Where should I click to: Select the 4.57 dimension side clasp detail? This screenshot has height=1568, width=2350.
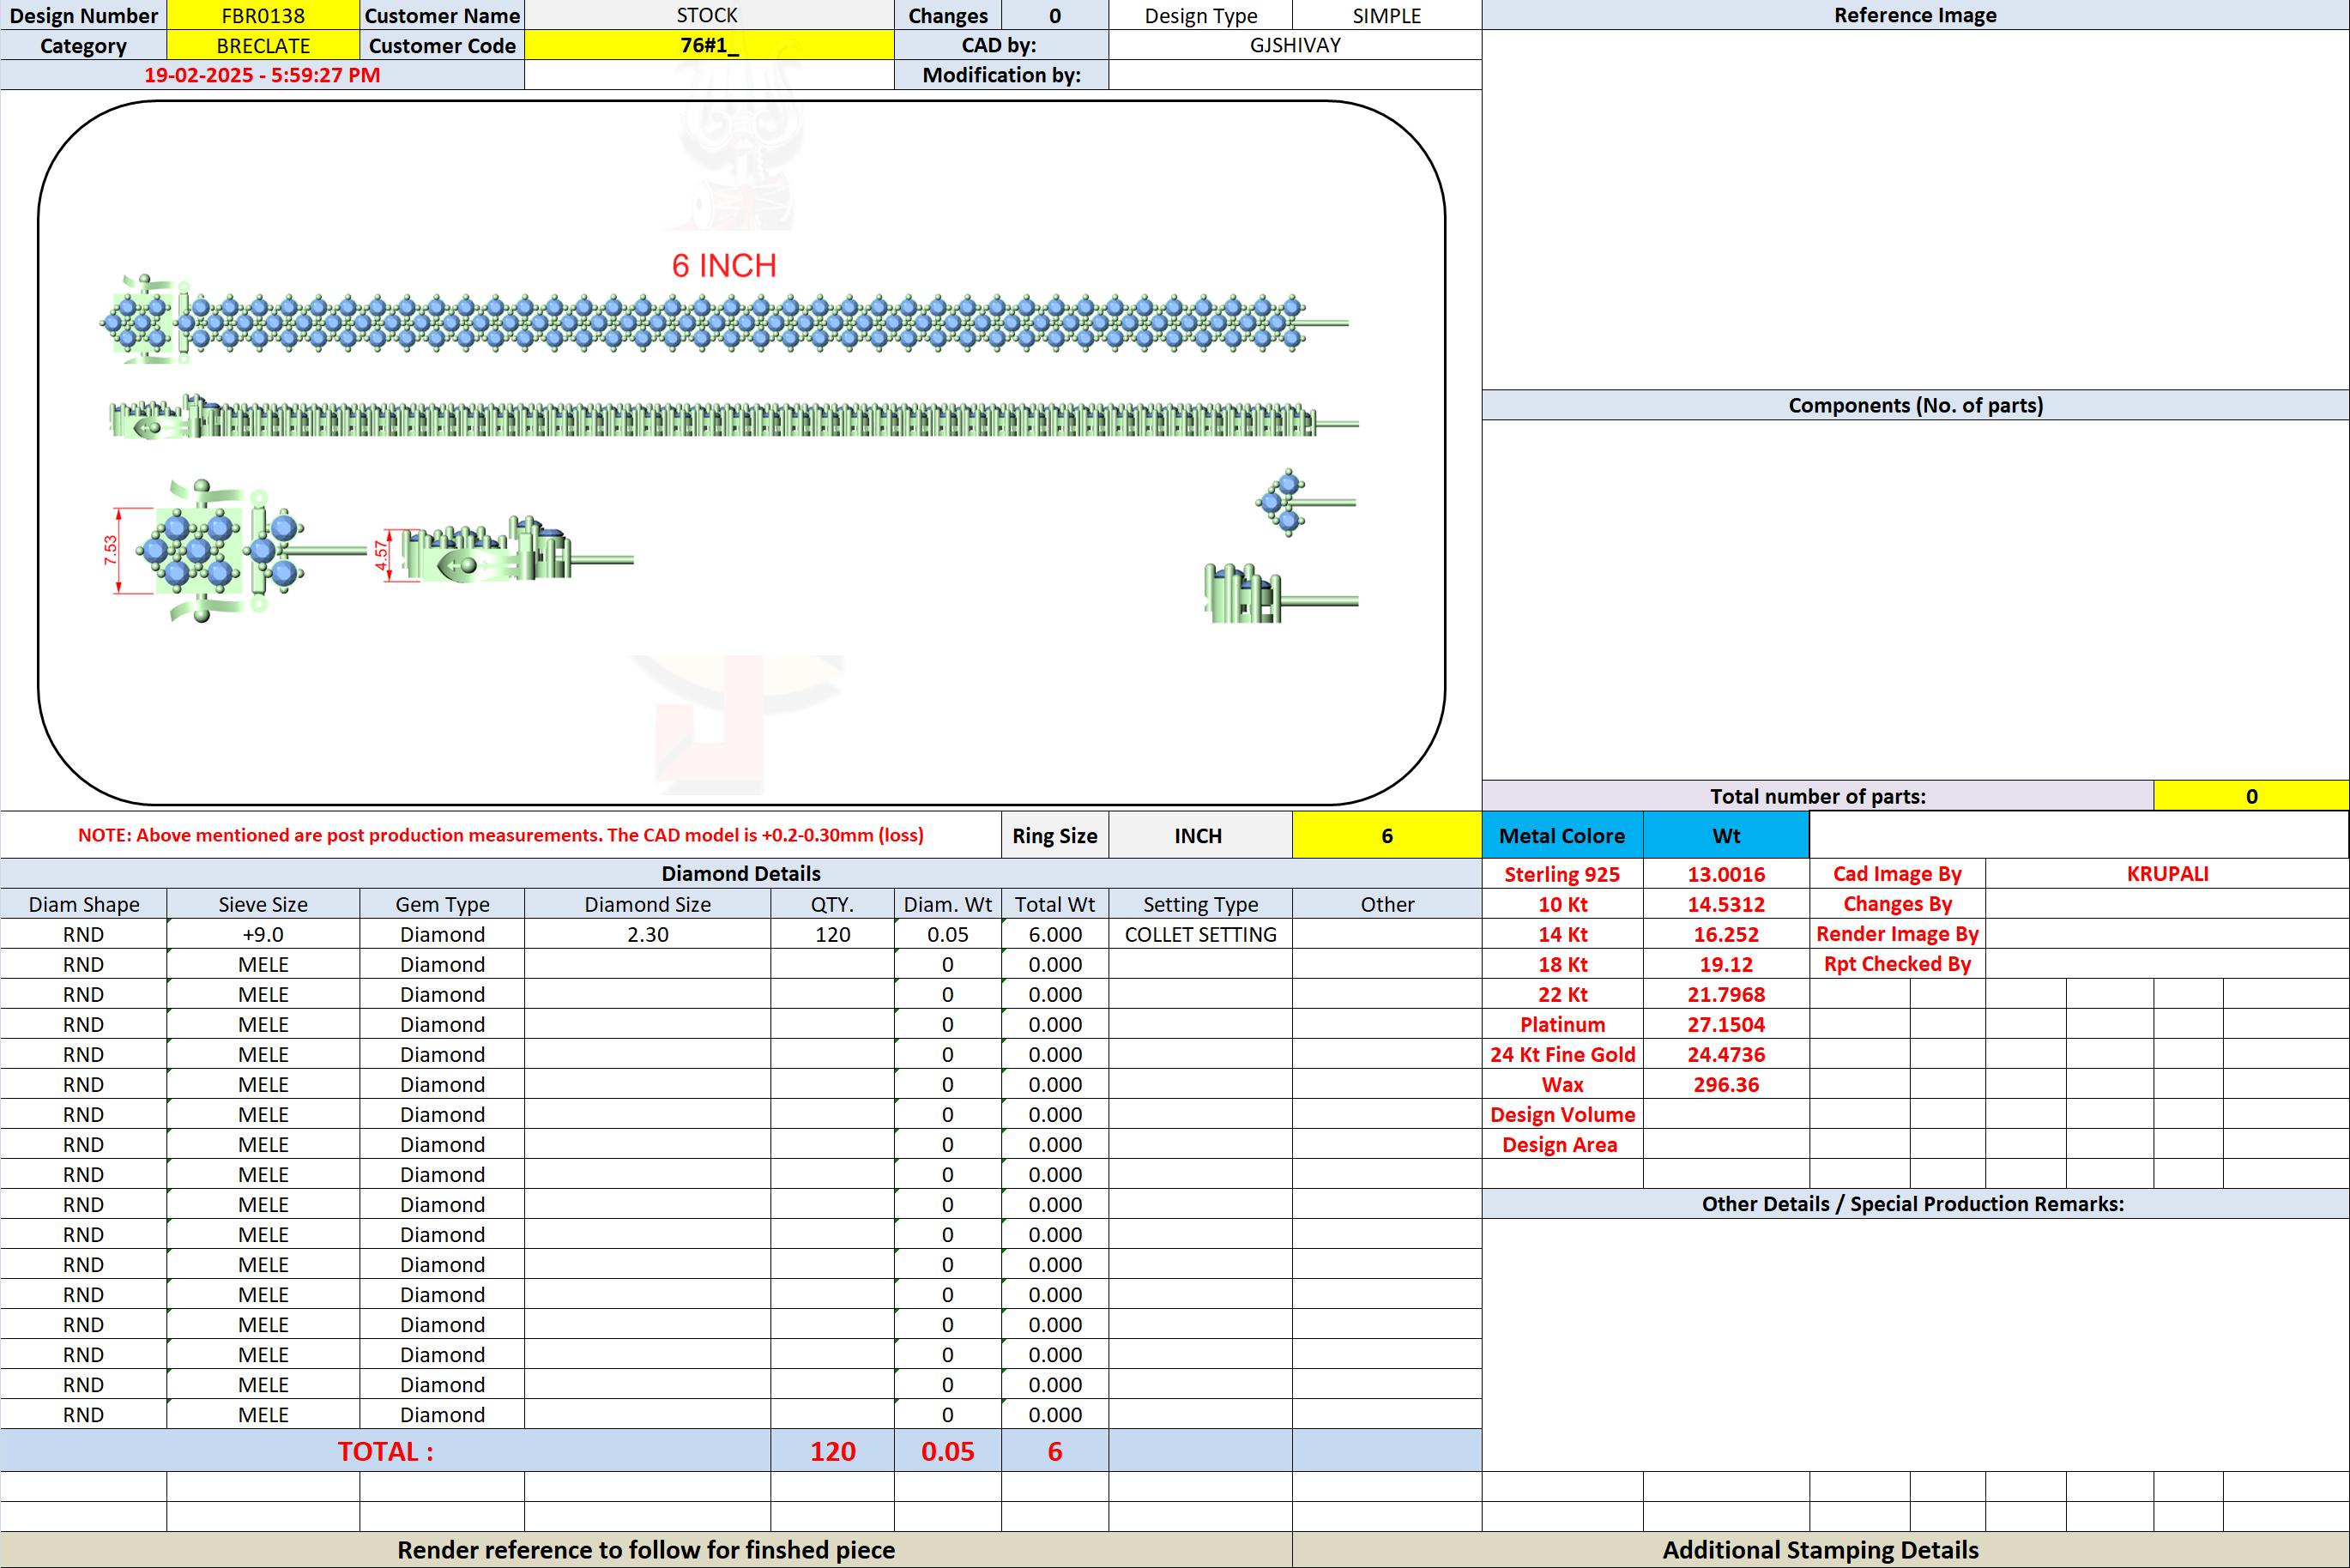(x=503, y=551)
